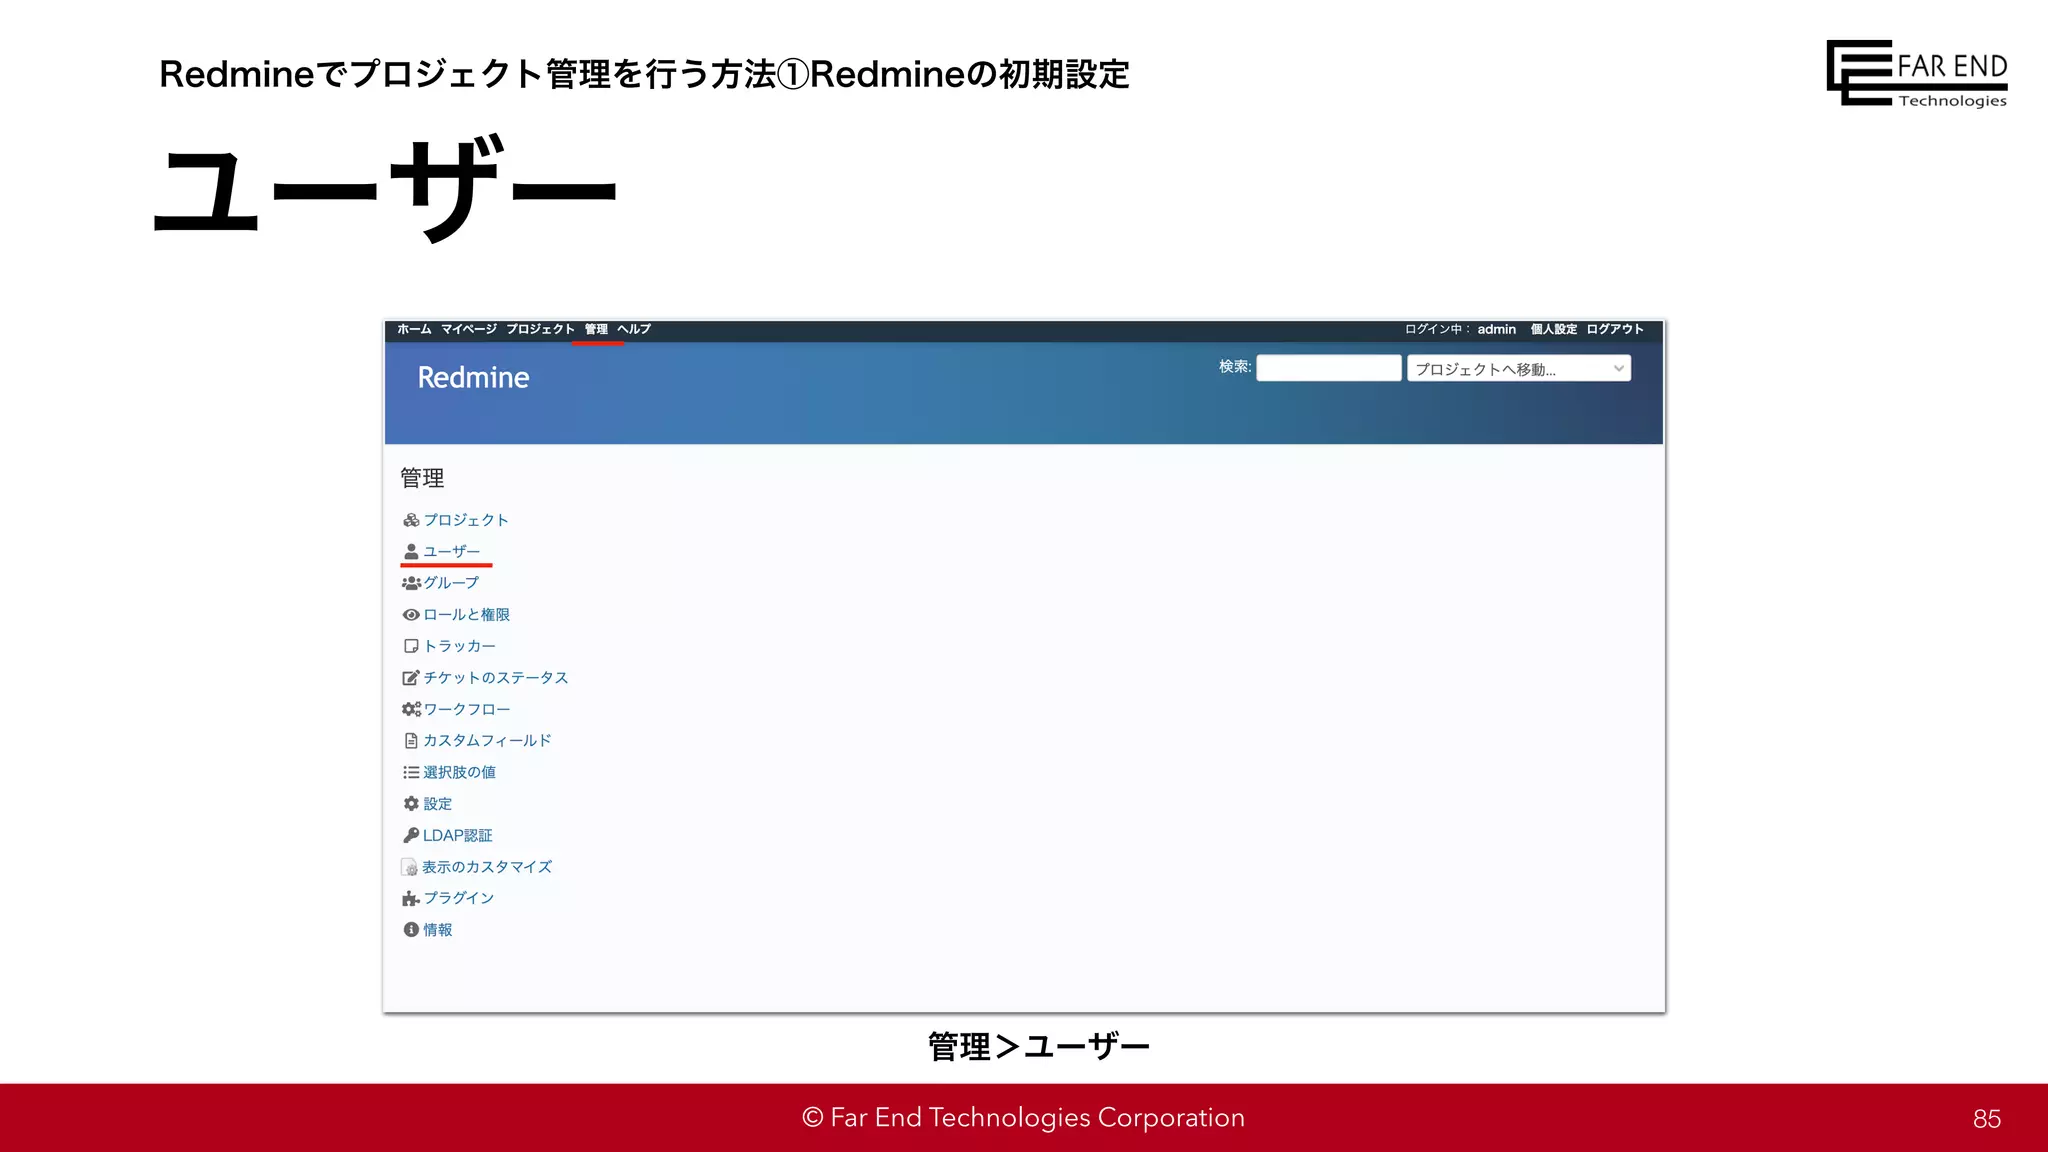Screen dimensions: 2048x1152
Task: Click the gear icon beside 設定
Action: tap(411, 804)
